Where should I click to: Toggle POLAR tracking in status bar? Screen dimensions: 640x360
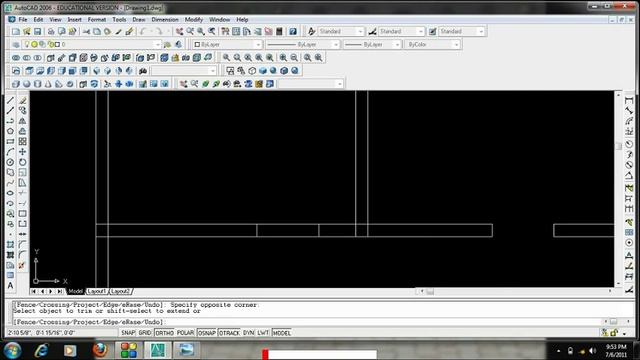pyautogui.click(x=185, y=333)
